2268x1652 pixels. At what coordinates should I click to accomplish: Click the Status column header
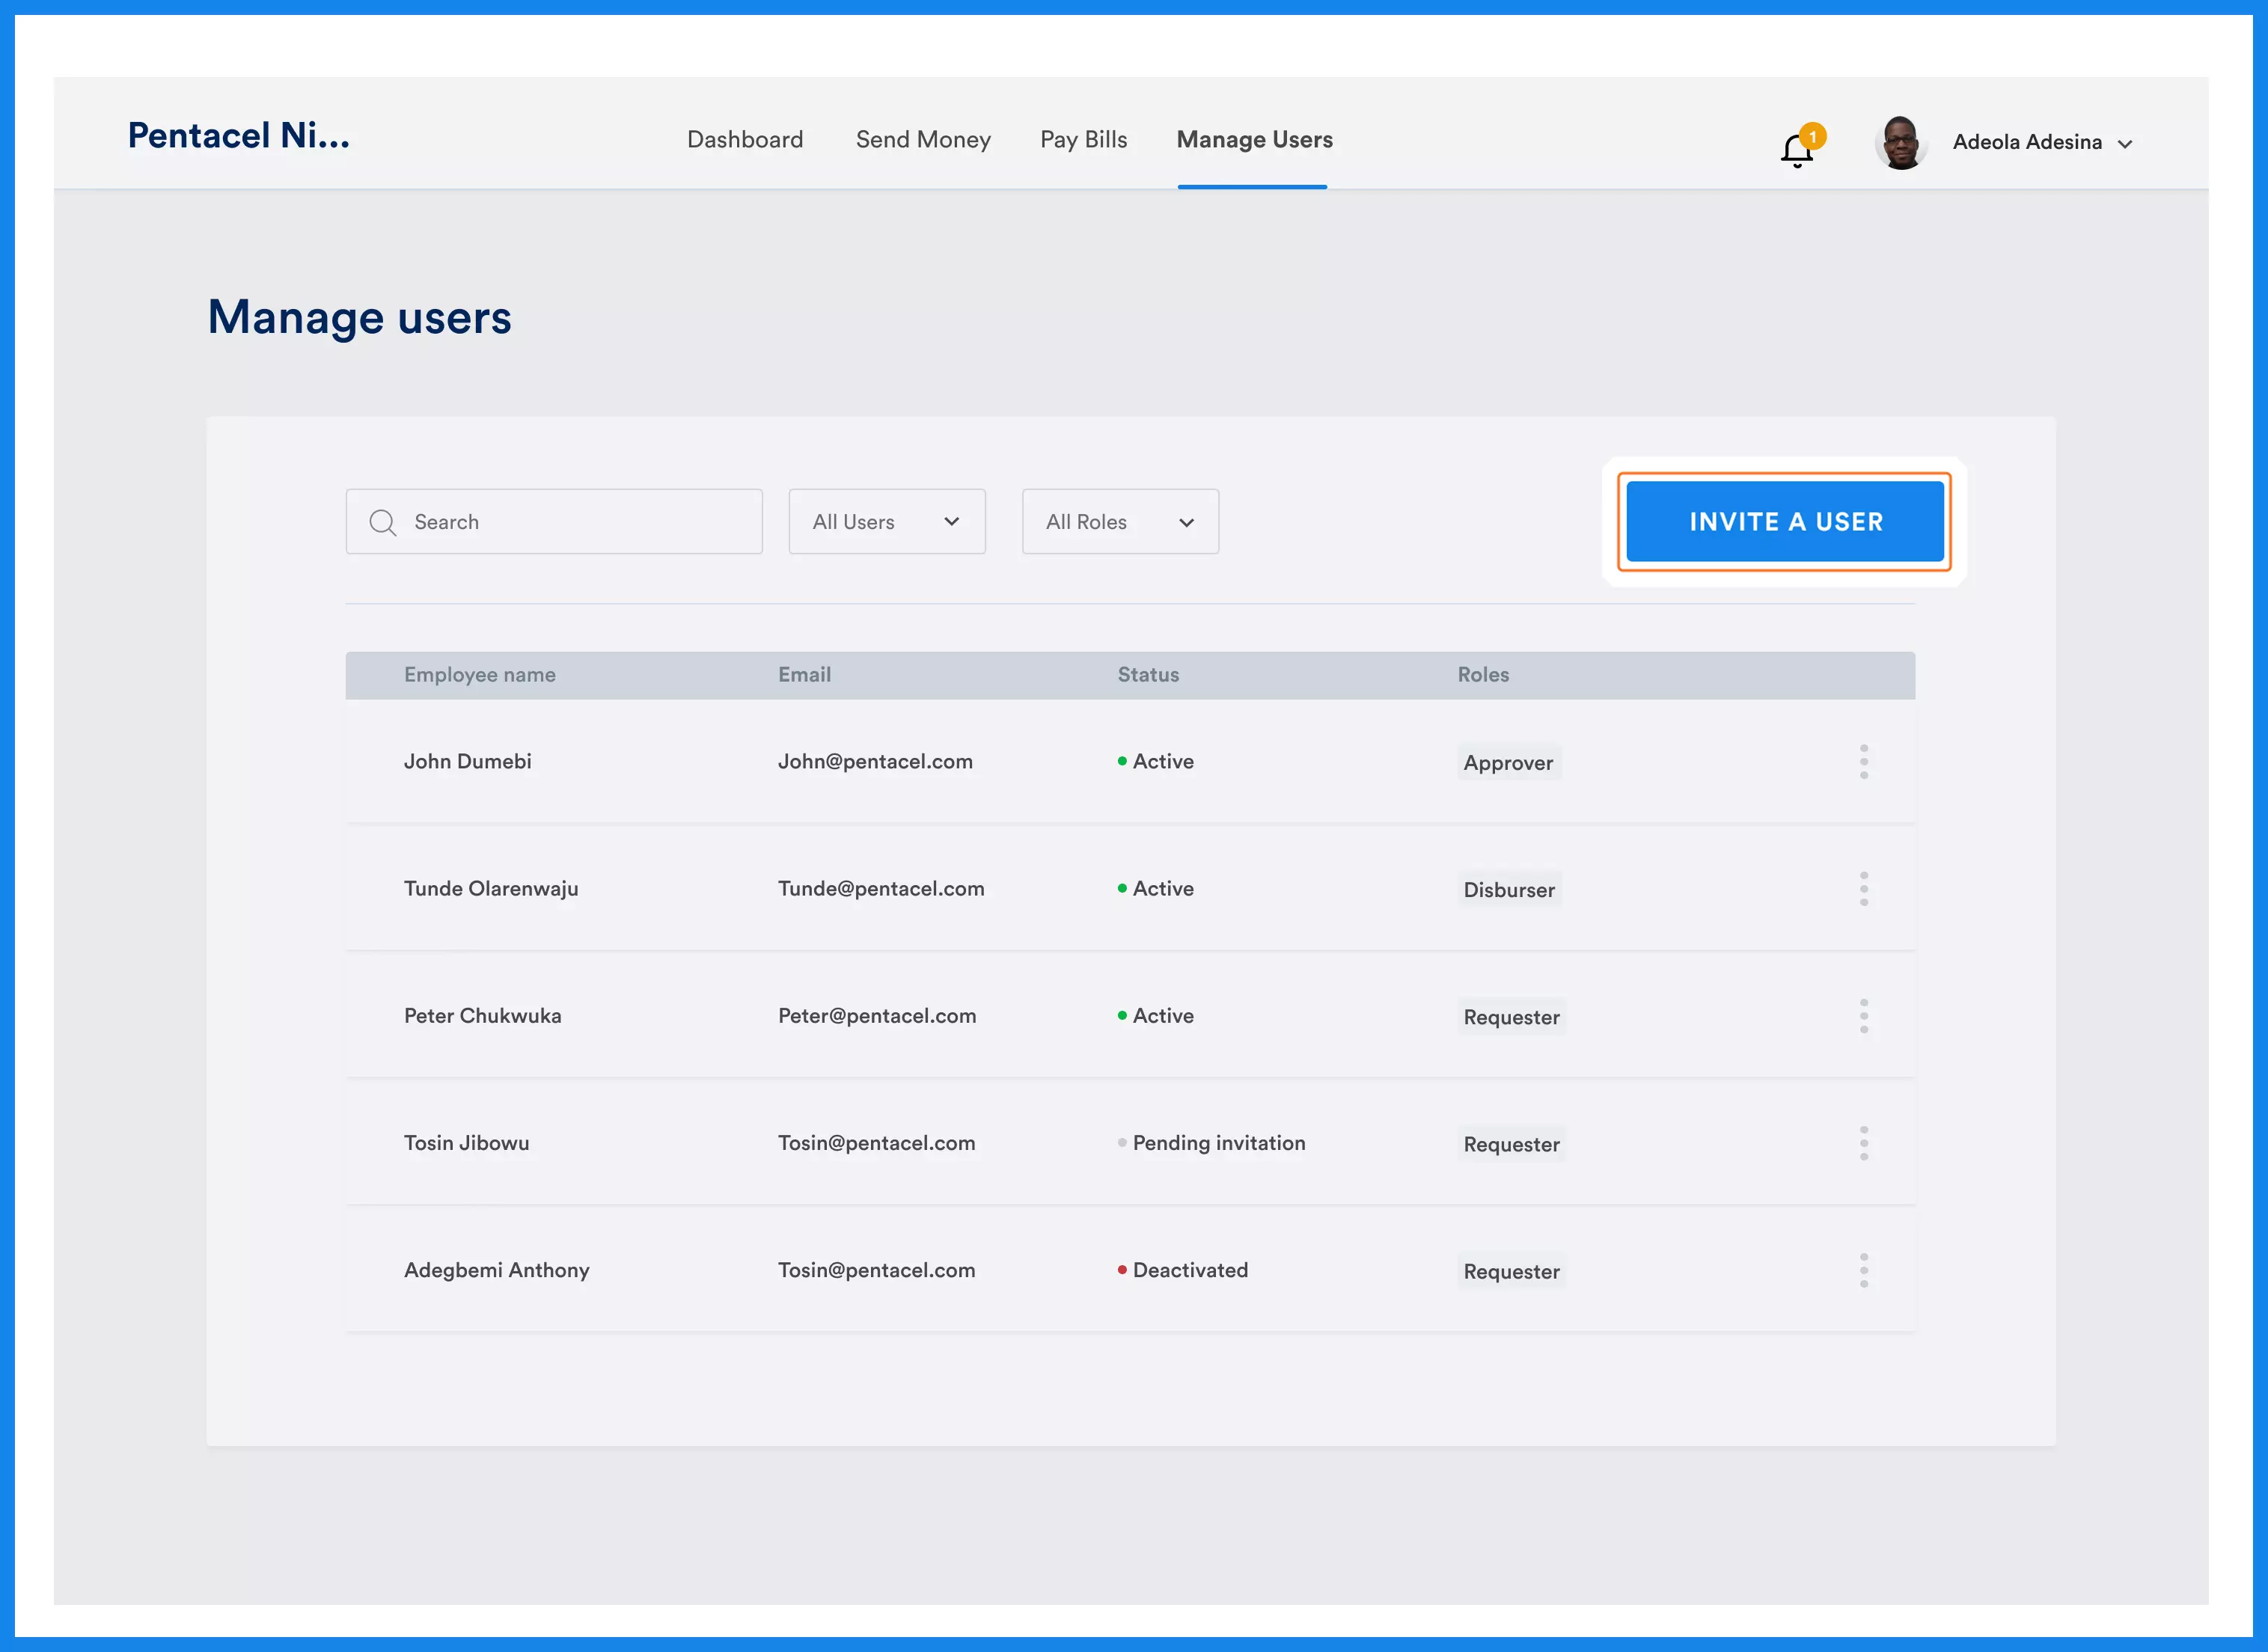tap(1148, 675)
